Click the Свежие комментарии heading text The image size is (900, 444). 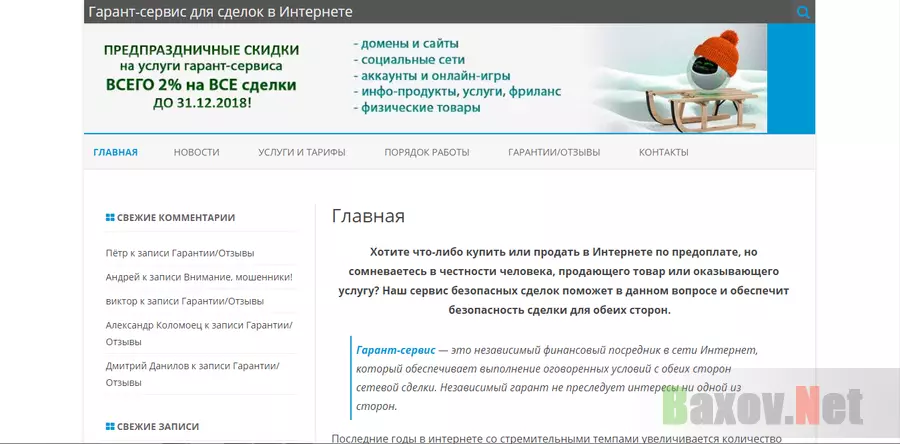pos(176,217)
